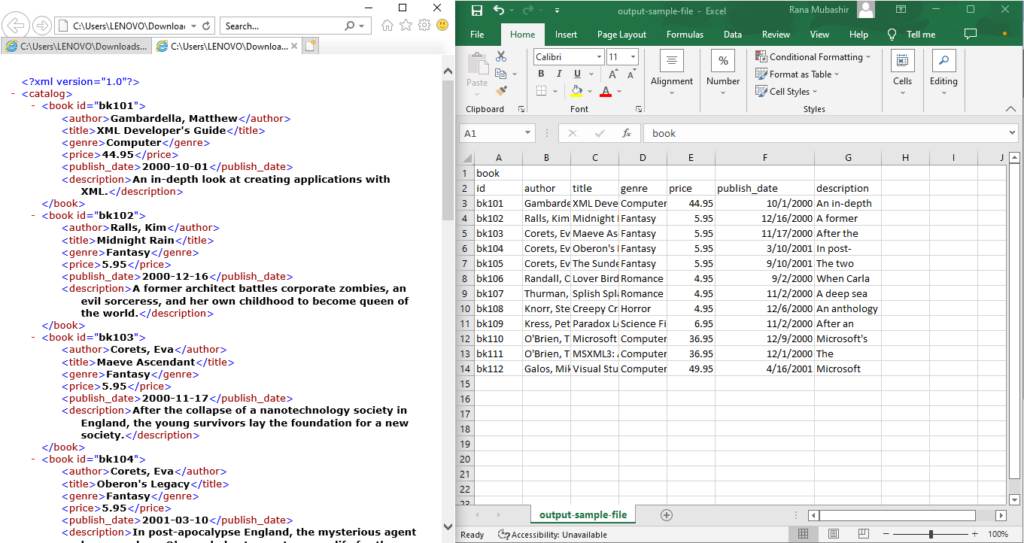1024x543 pixels.
Task: Switch to the Data tab
Action: point(732,35)
